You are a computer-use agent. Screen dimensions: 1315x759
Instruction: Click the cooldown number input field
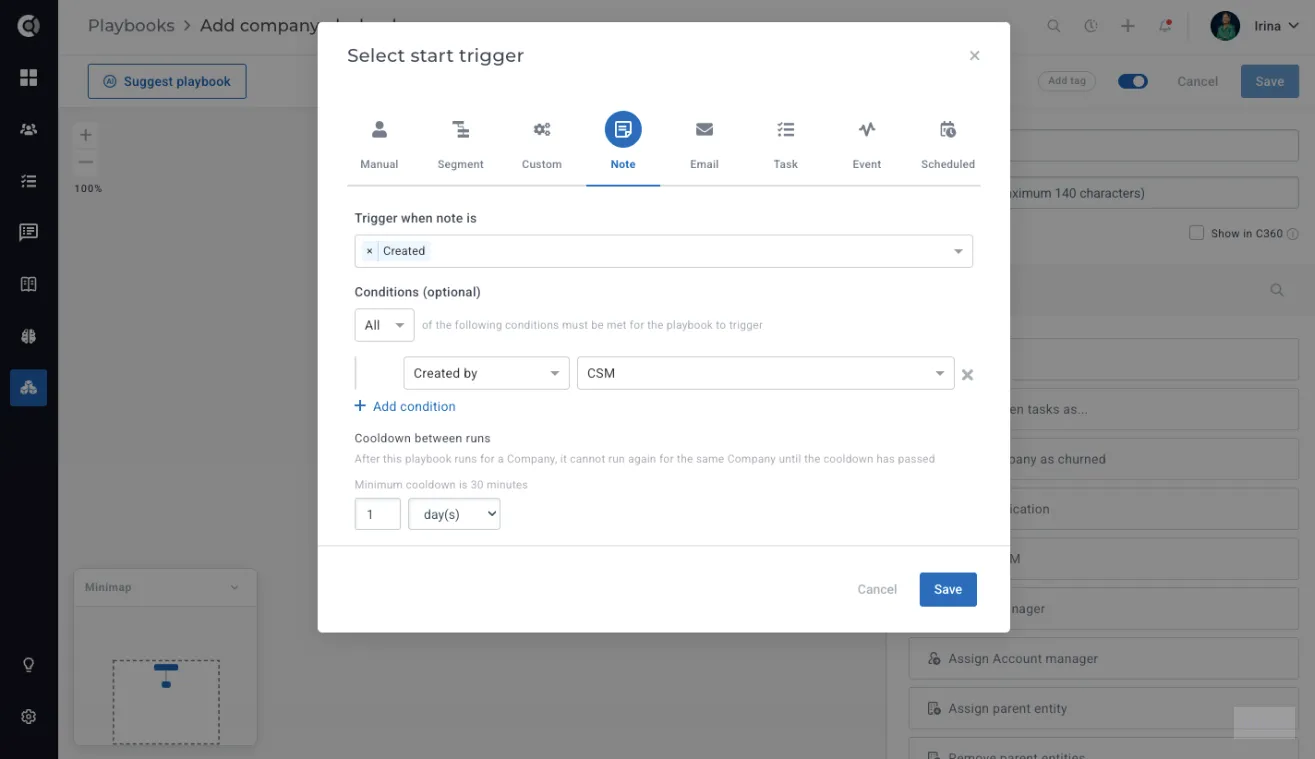(377, 514)
